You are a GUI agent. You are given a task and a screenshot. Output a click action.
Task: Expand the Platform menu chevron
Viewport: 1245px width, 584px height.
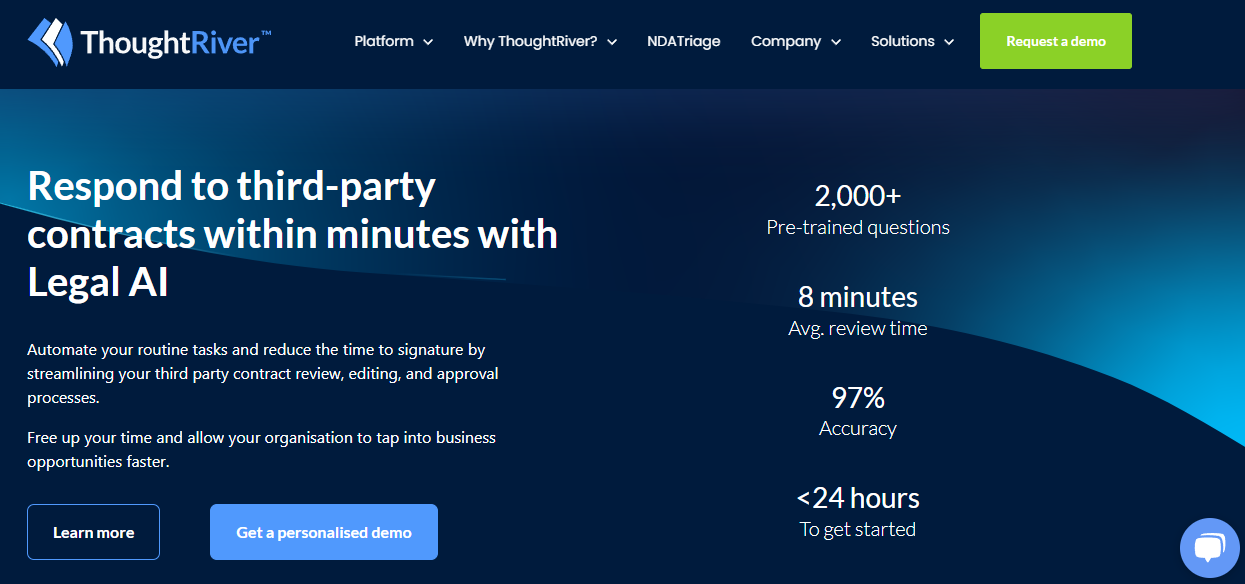[x=428, y=42]
